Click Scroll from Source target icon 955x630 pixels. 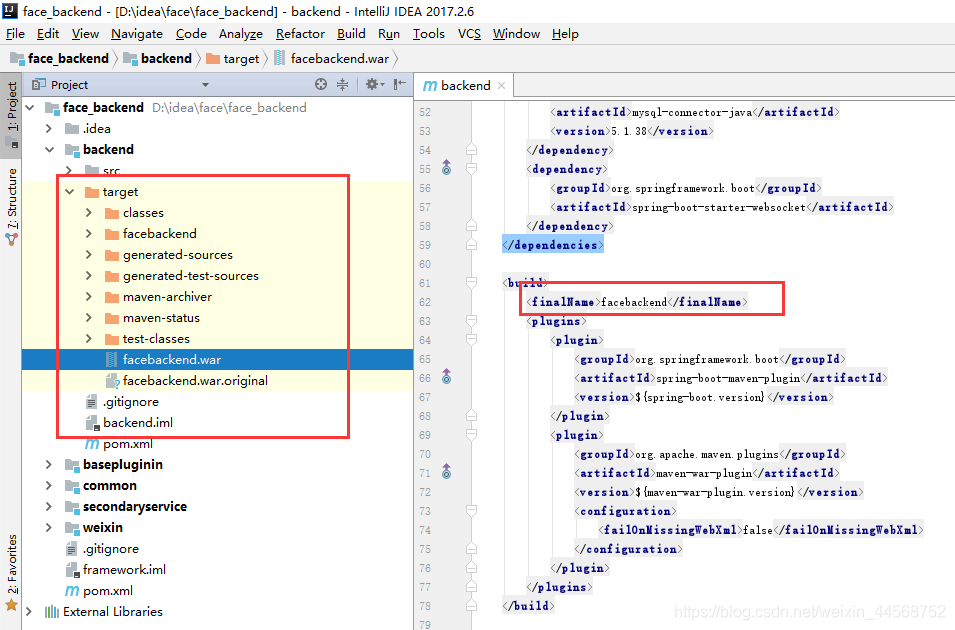tap(321, 85)
